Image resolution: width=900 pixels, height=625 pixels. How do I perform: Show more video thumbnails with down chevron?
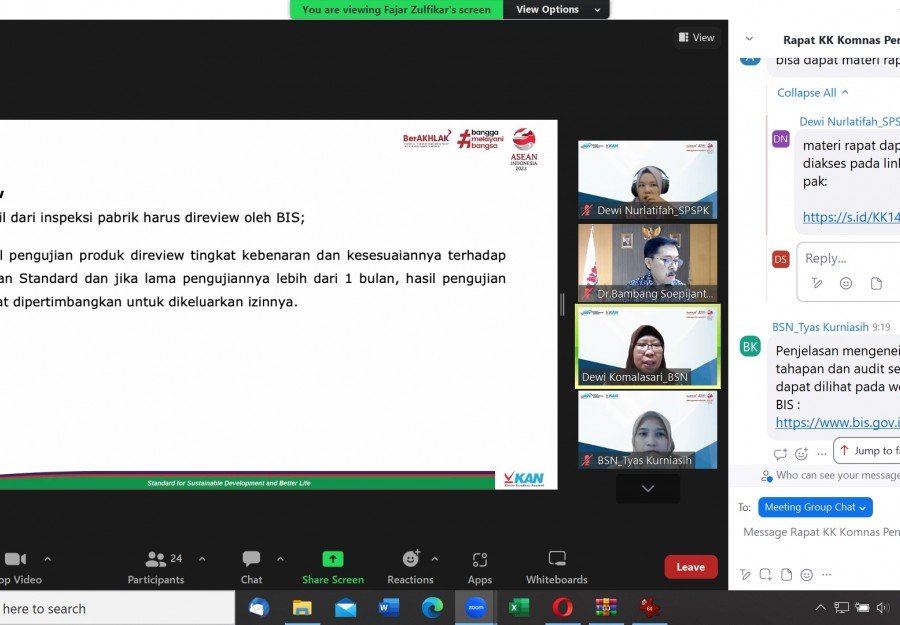point(647,489)
